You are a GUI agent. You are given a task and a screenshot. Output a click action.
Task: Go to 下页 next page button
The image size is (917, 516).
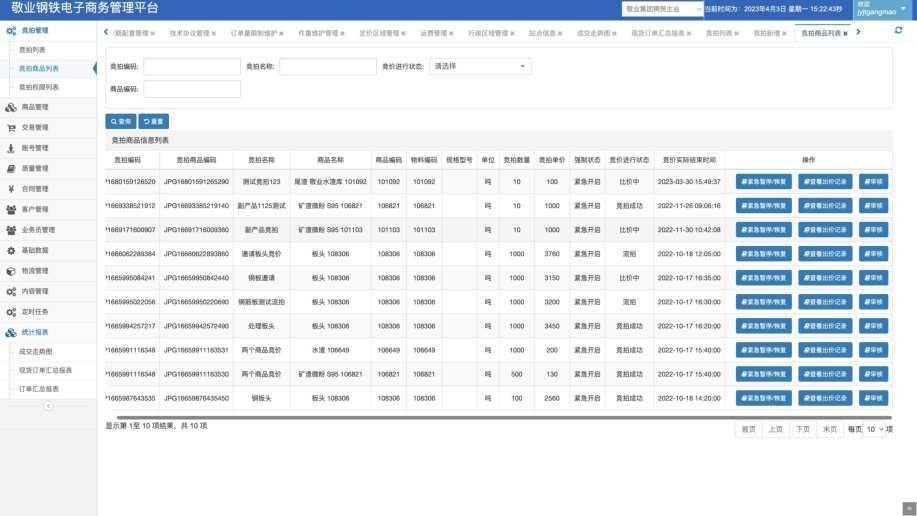802,429
